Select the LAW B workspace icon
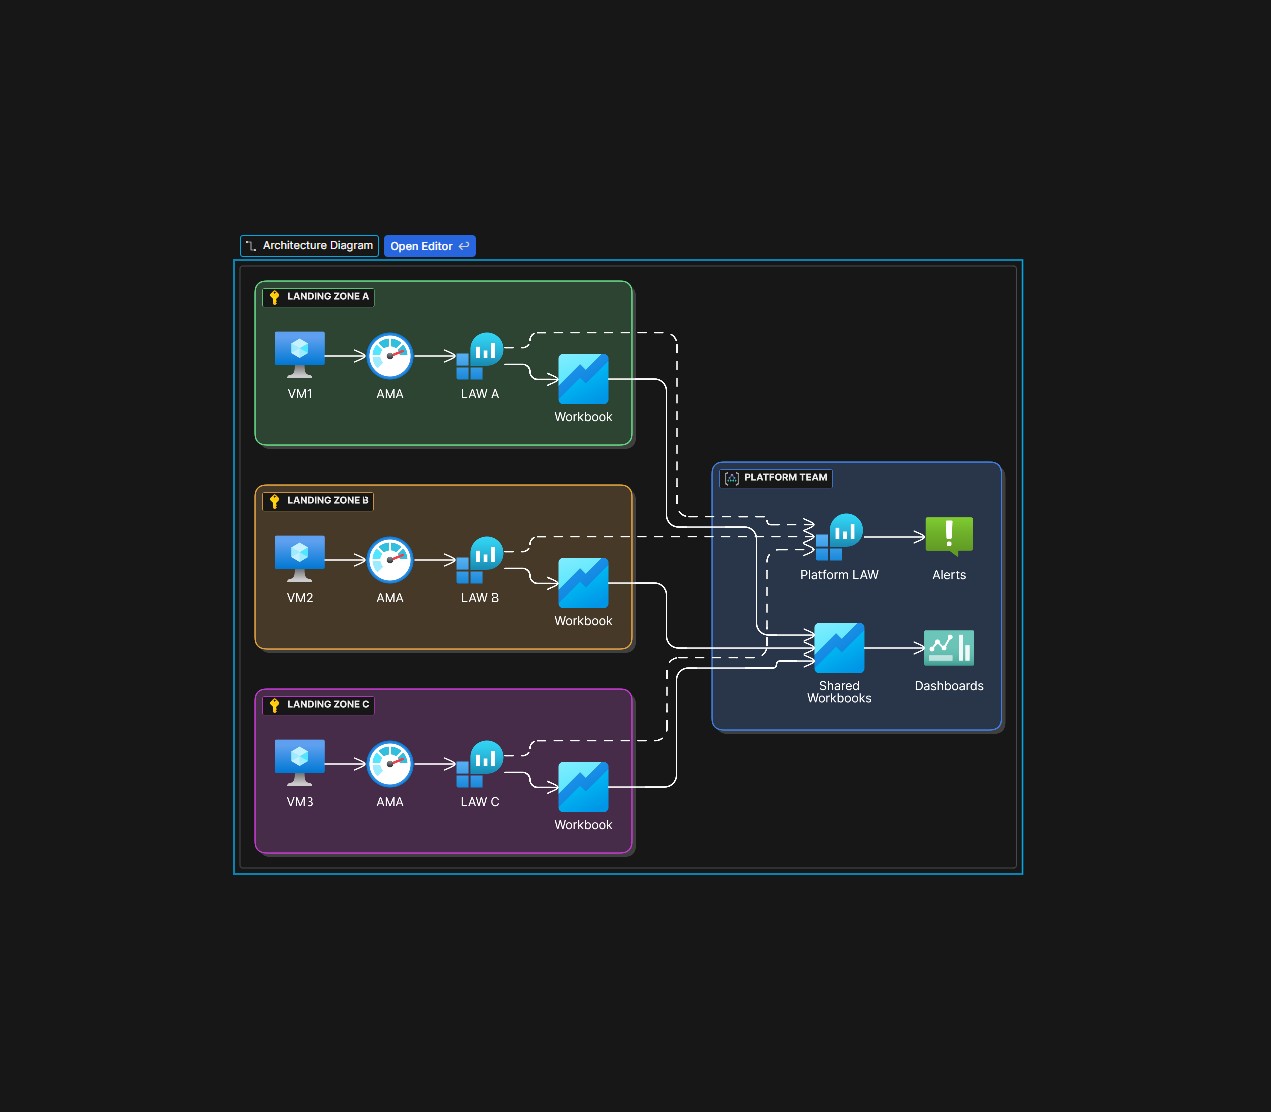Image resolution: width=1271 pixels, height=1112 pixels. coord(479,556)
